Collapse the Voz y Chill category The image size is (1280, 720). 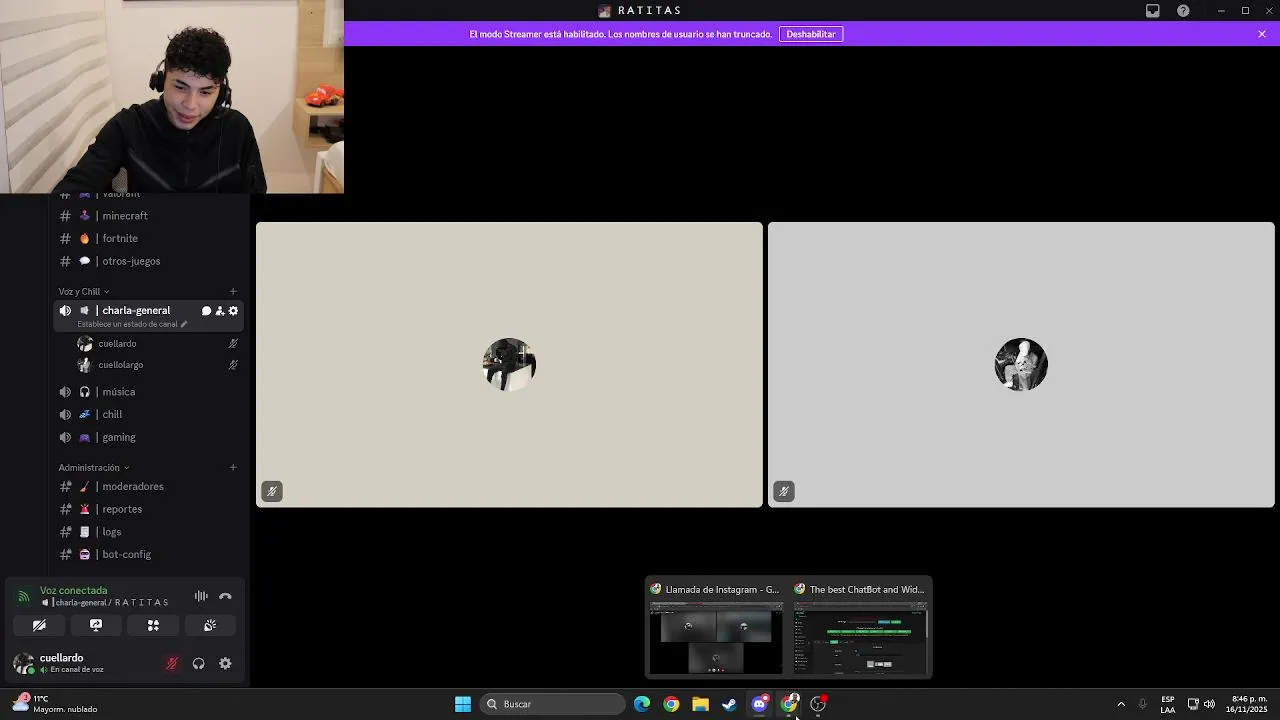pos(84,291)
